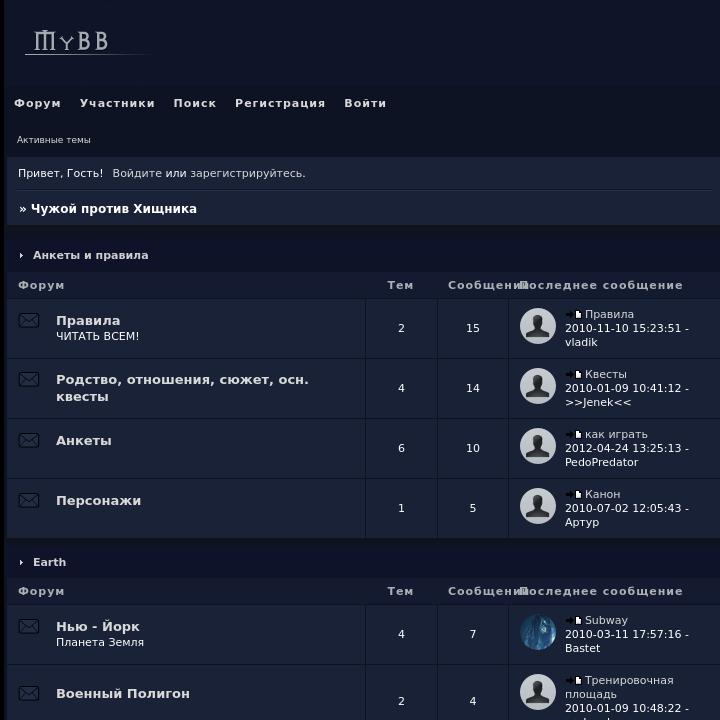Click Привет, Гость! greeting text
Screen dimensions: 720x720
coord(61,174)
